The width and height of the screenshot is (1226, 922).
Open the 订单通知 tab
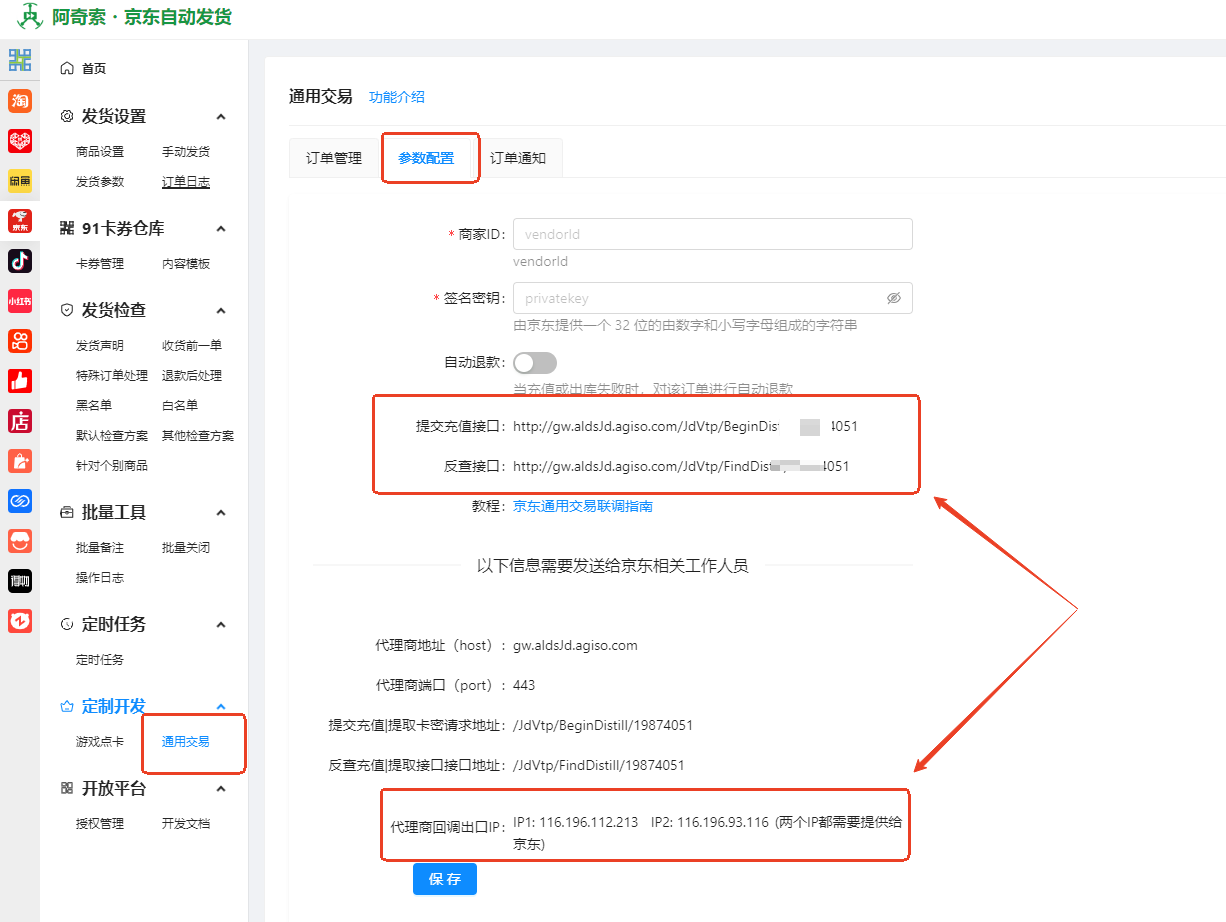click(518, 158)
